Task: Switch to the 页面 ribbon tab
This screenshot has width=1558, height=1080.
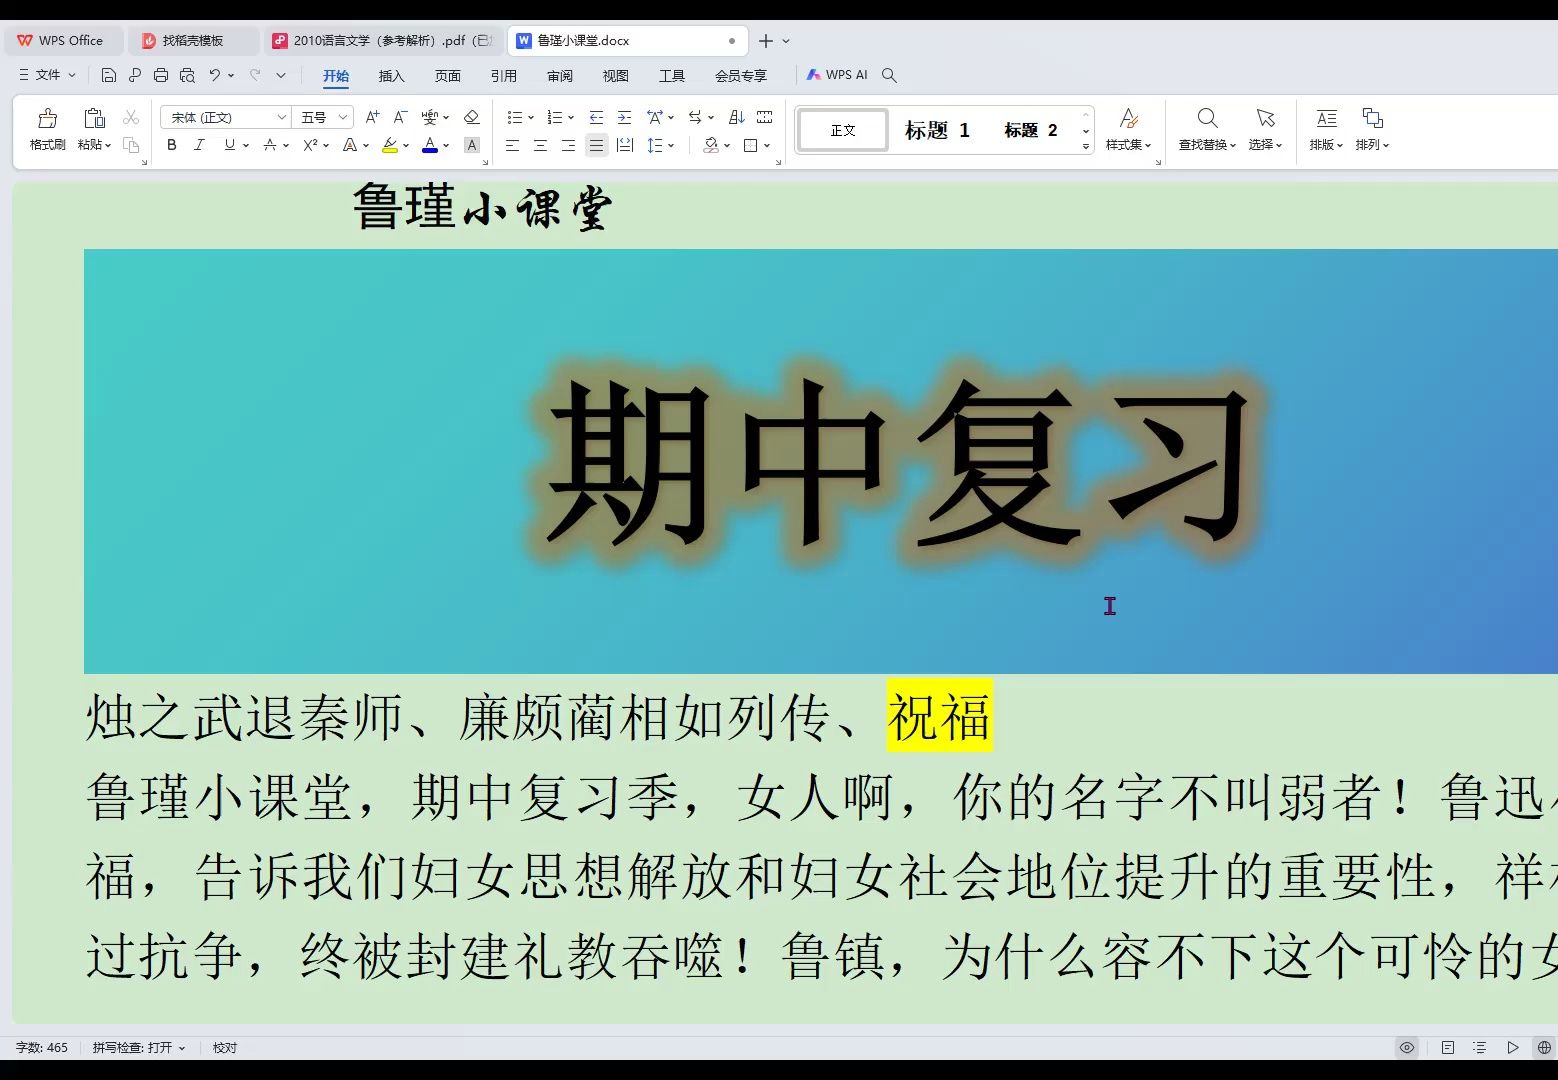Action: pyautogui.click(x=448, y=76)
